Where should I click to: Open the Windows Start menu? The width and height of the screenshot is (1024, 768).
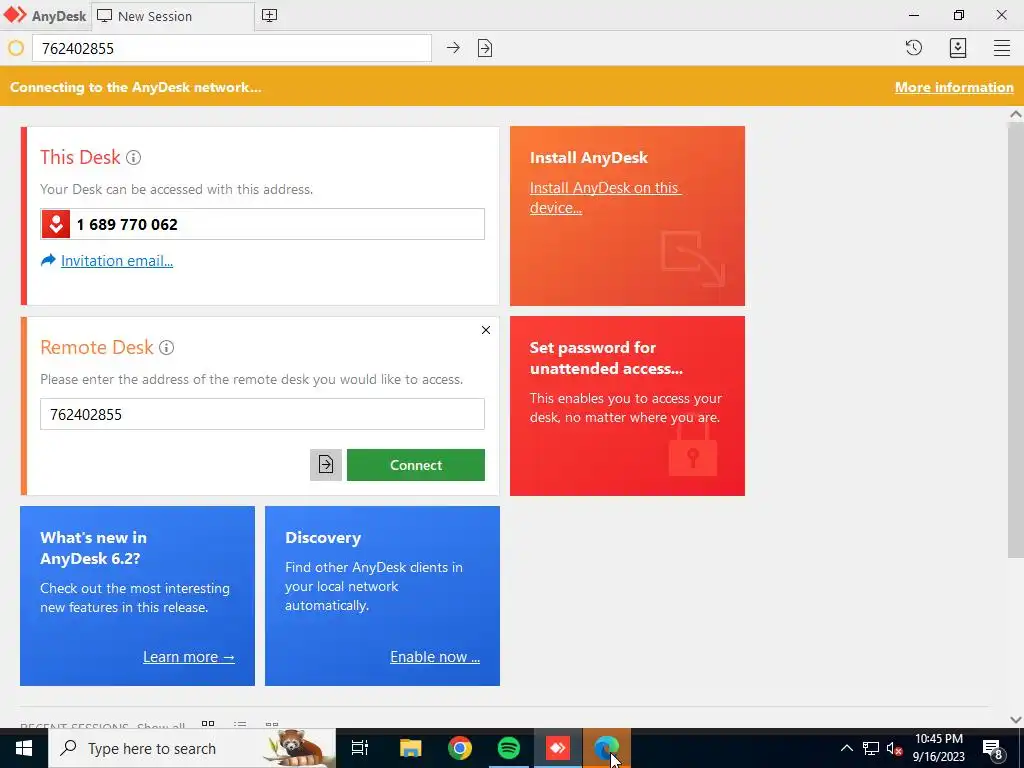24,748
